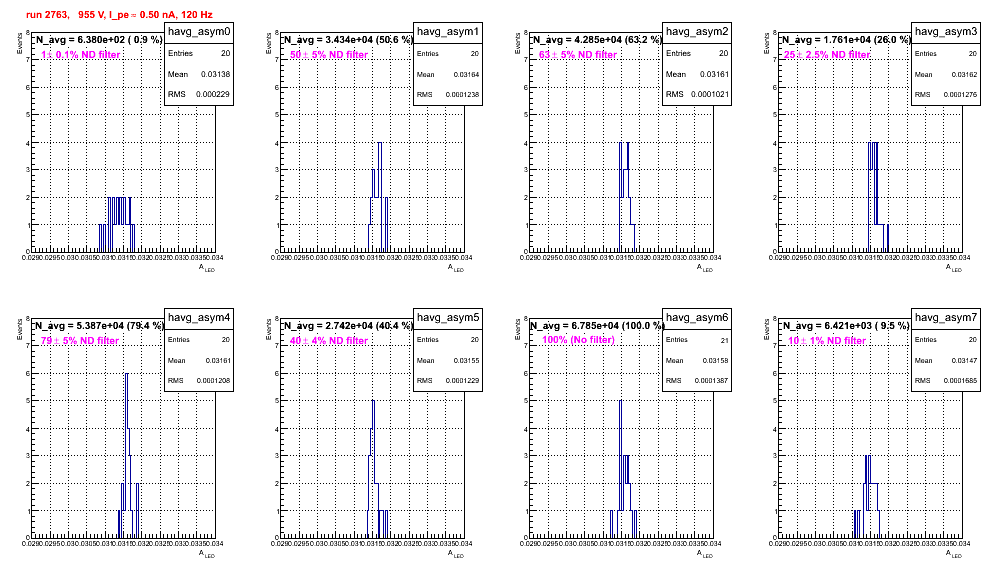Select the havg_asym3 stats box title

tap(946, 31)
